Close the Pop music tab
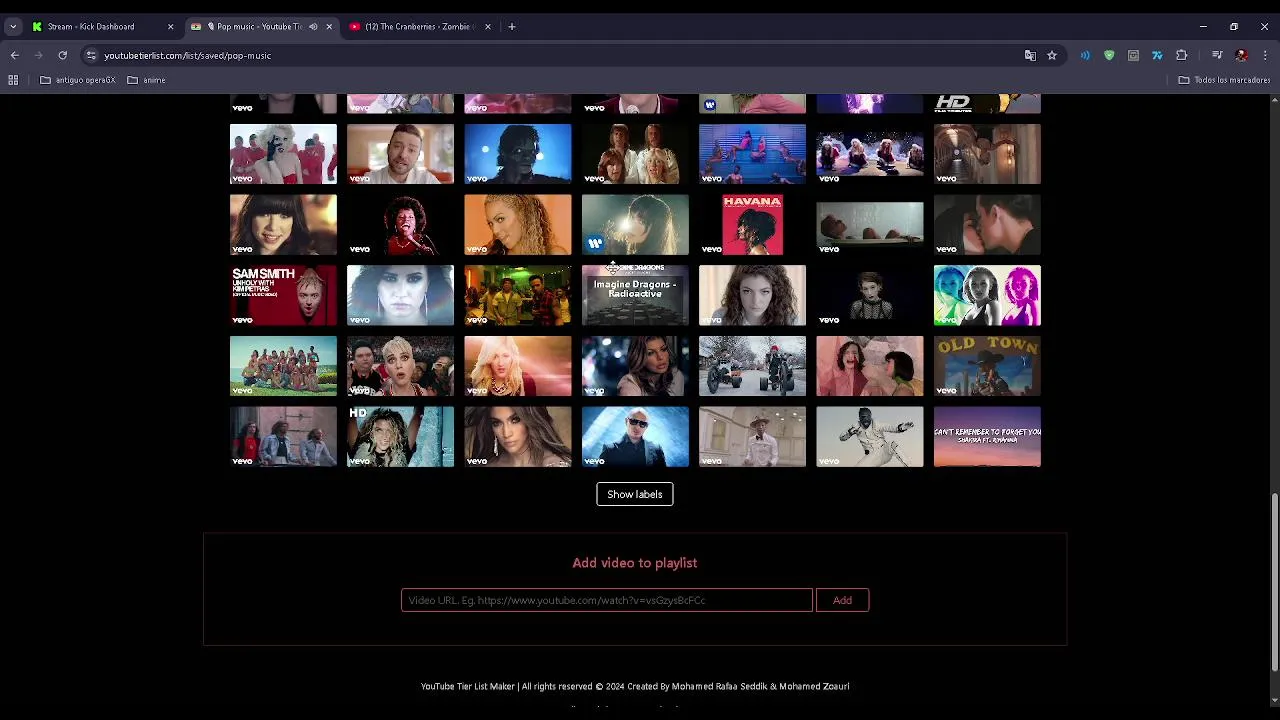 (x=329, y=27)
